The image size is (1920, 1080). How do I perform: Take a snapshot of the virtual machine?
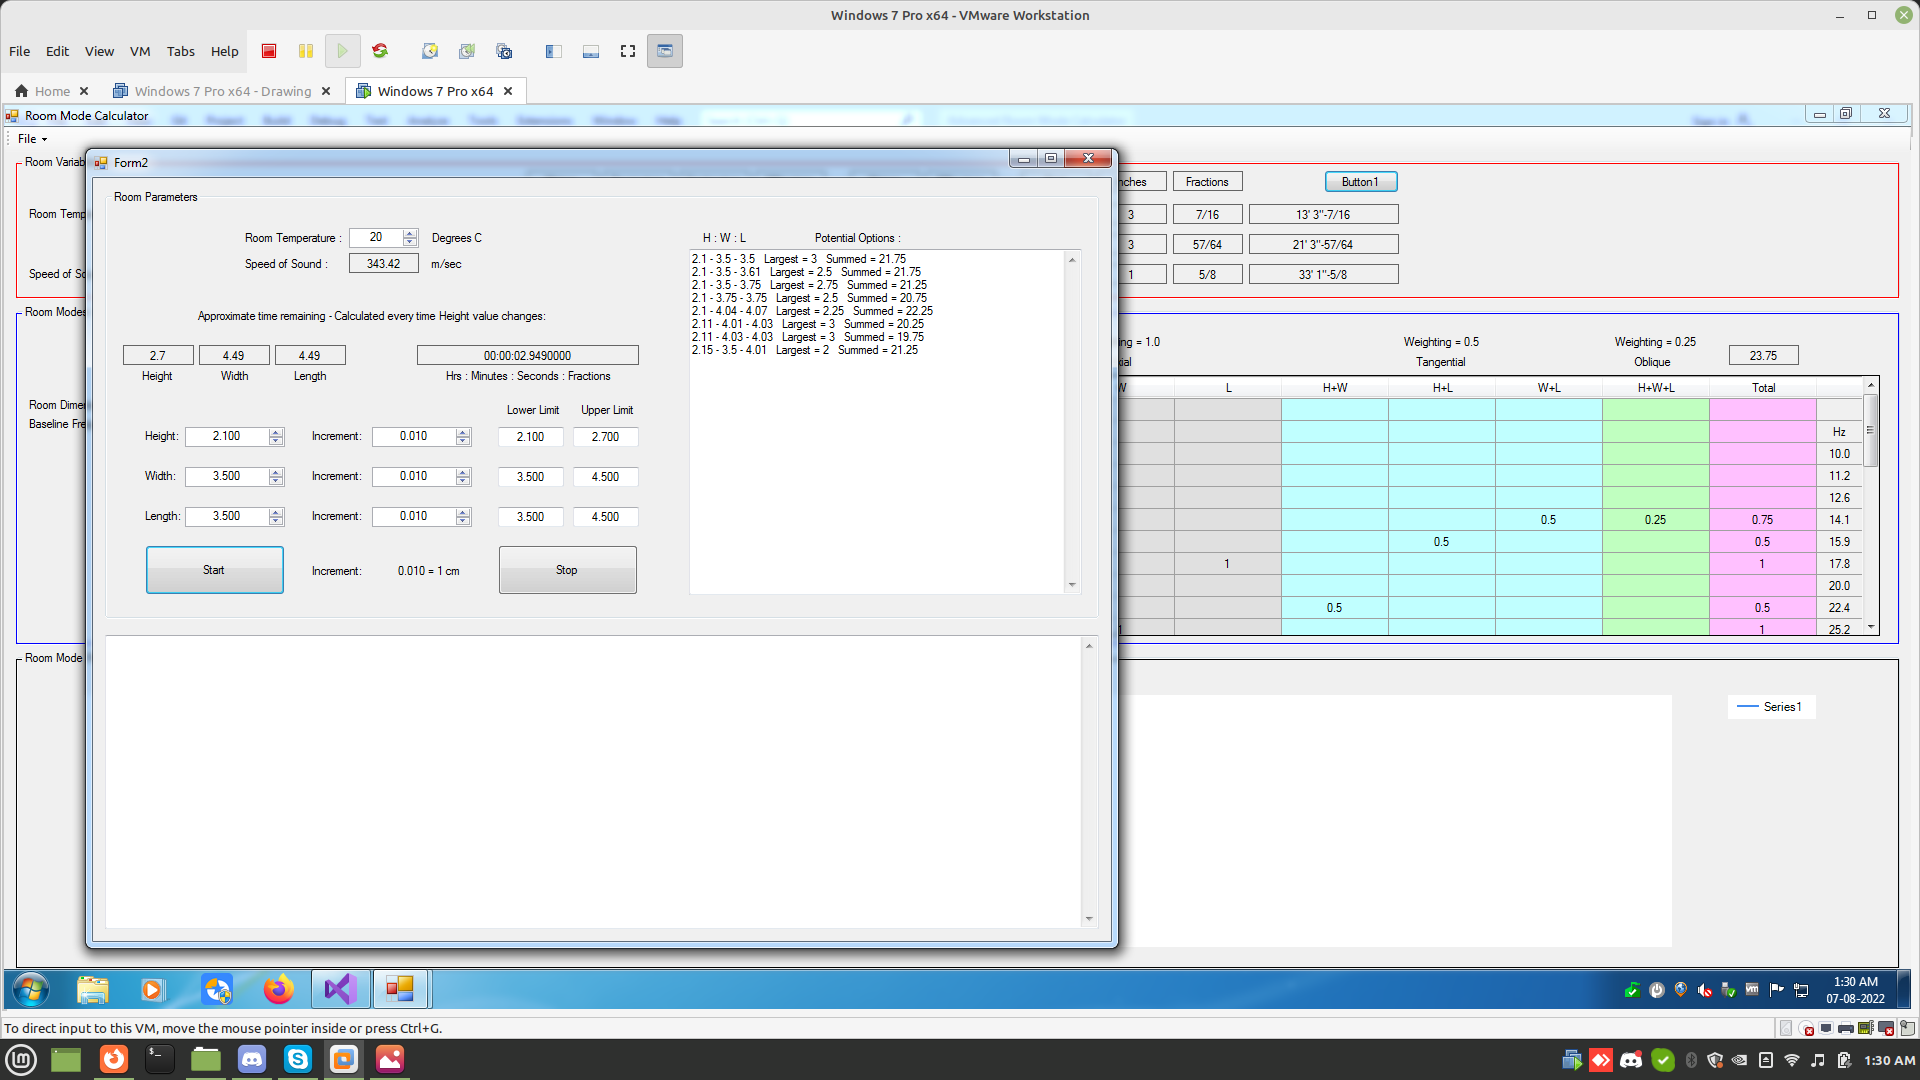click(429, 51)
